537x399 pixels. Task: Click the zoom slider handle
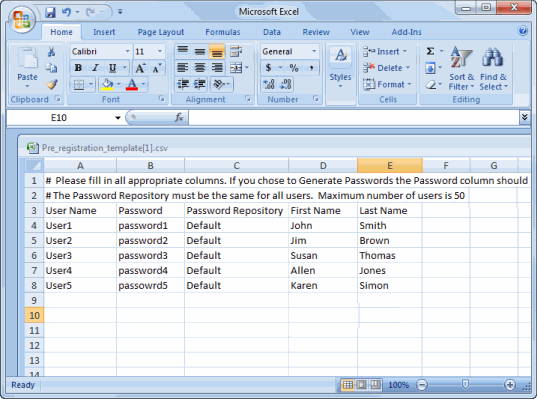(x=465, y=384)
